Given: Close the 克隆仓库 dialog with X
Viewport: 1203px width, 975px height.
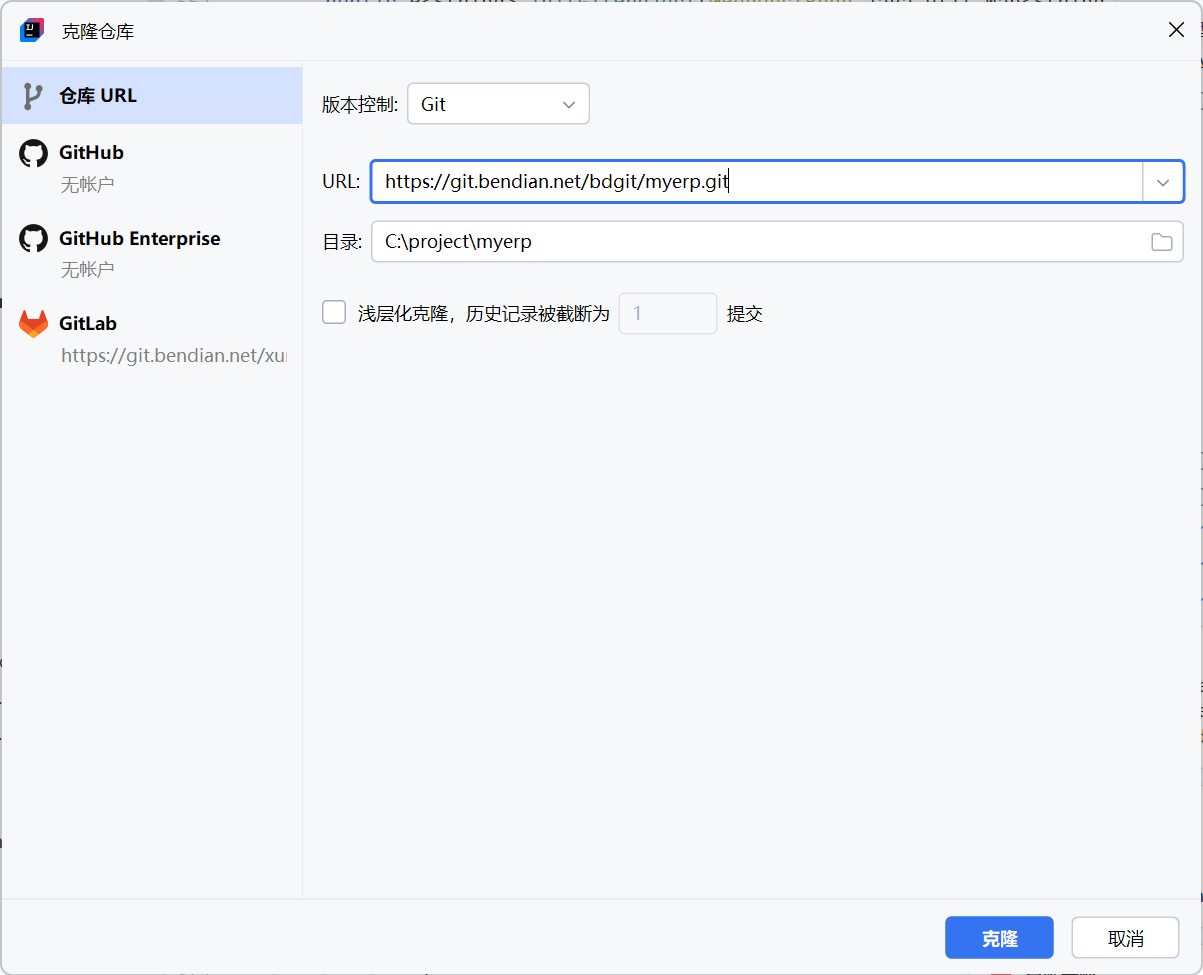Looking at the screenshot, I should (x=1176, y=30).
